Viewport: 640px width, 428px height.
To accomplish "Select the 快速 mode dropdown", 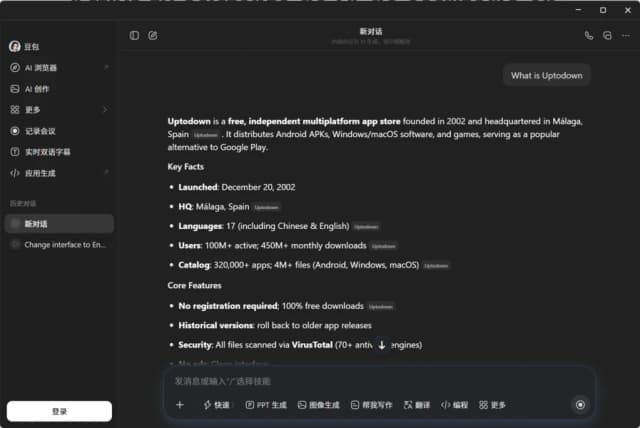I will point(217,405).
